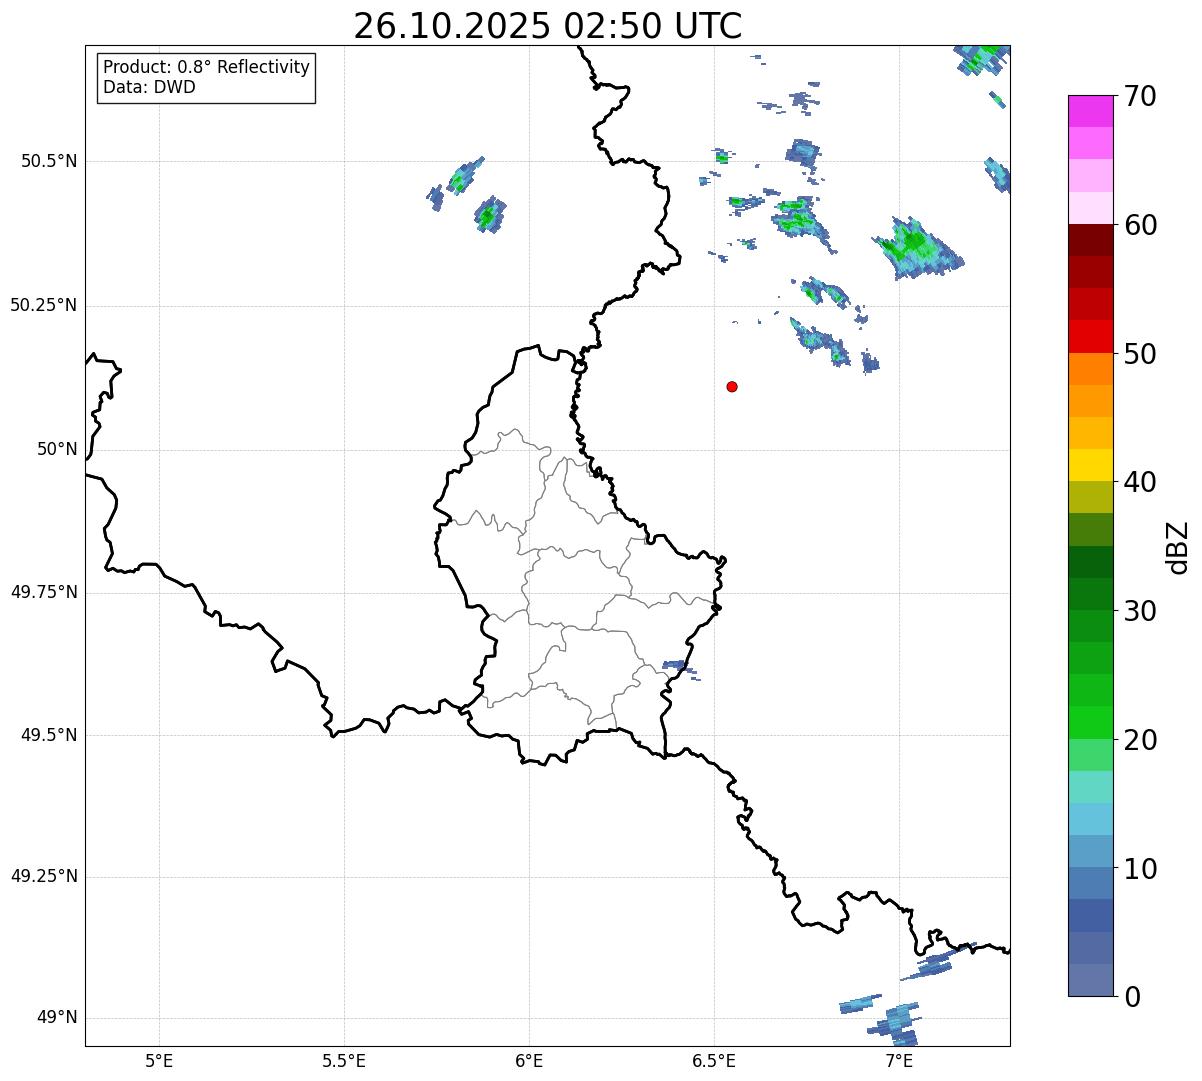Click the colorbar 0 tick label
The image size is (1202, 1081).
[1131, 997]
